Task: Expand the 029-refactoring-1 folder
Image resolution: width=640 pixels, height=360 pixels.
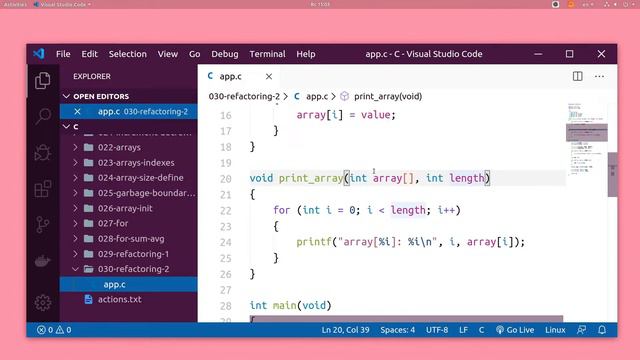Action: [128, 254]
